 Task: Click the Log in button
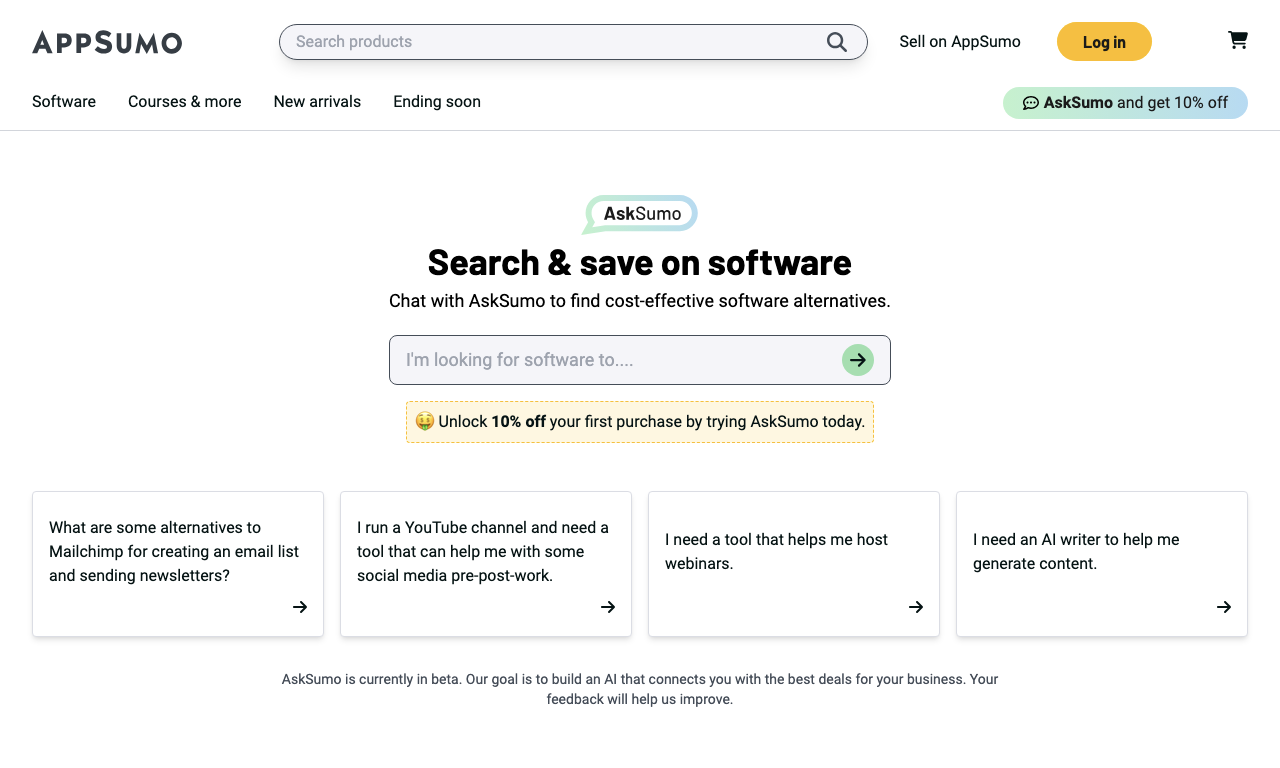point(1104,42)
